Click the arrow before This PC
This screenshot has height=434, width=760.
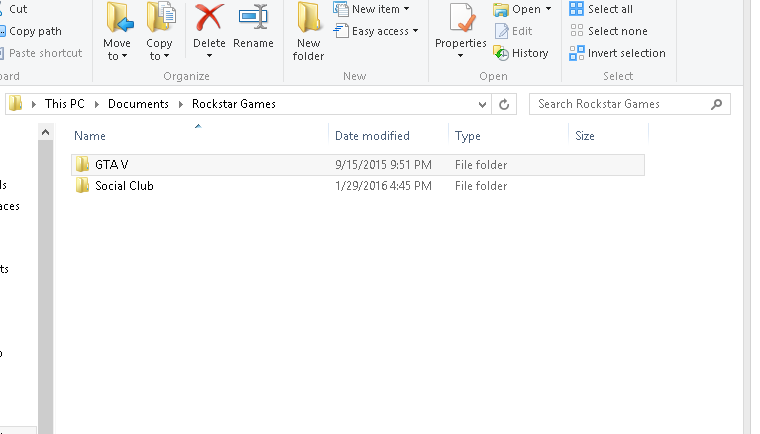coord(33,104)
